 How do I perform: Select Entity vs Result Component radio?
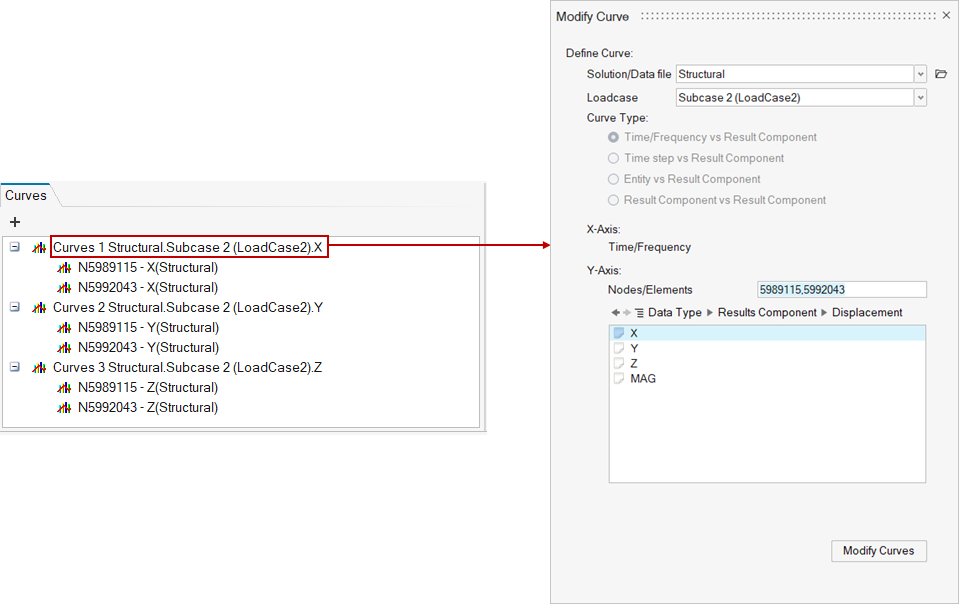click(614, 179)
